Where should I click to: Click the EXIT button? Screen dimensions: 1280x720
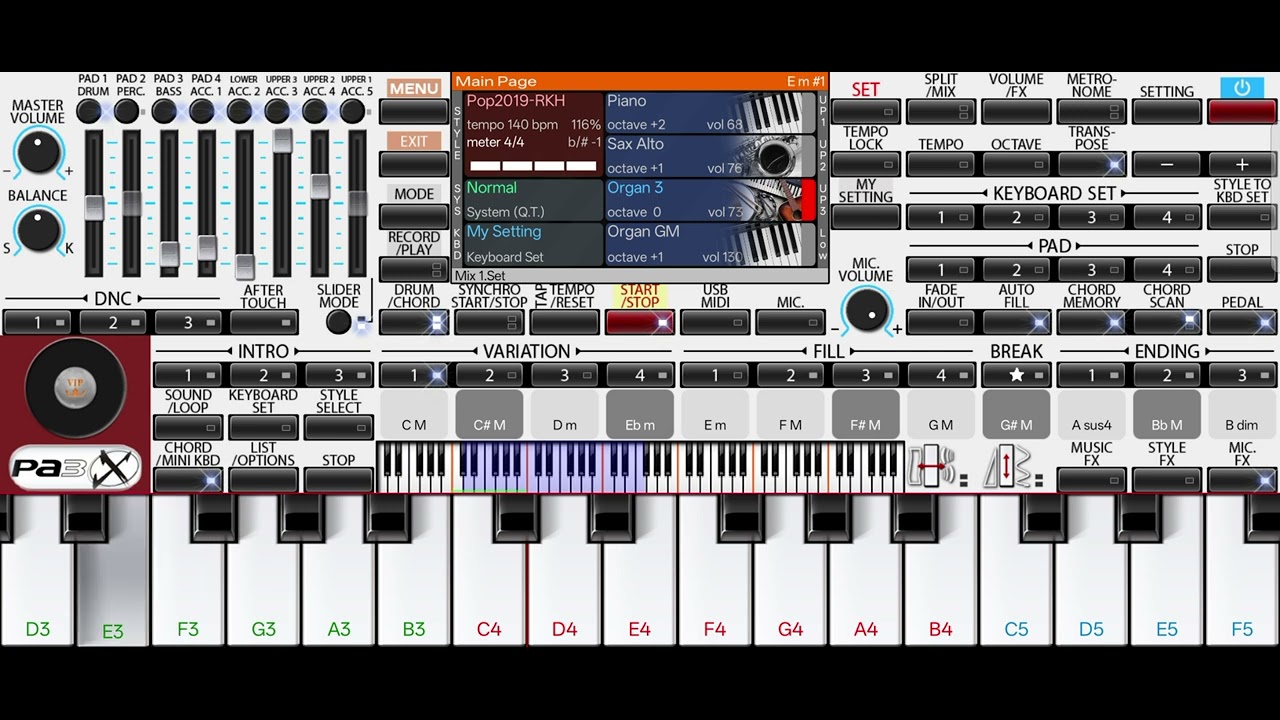point(414,164)
